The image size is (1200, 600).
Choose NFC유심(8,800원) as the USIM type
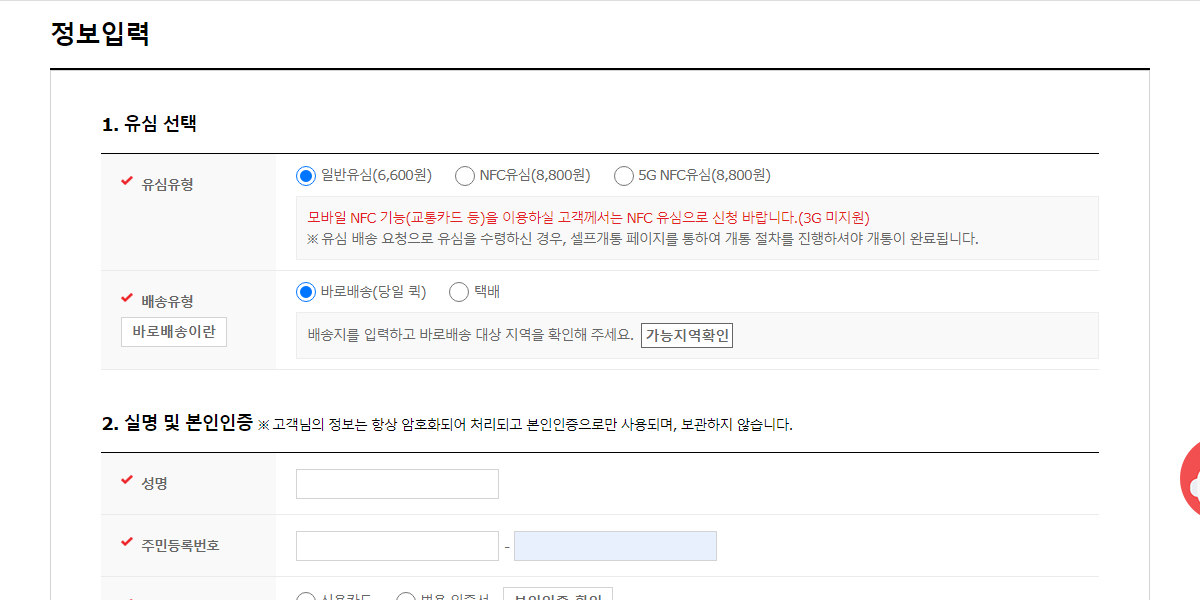coord(464,175)
